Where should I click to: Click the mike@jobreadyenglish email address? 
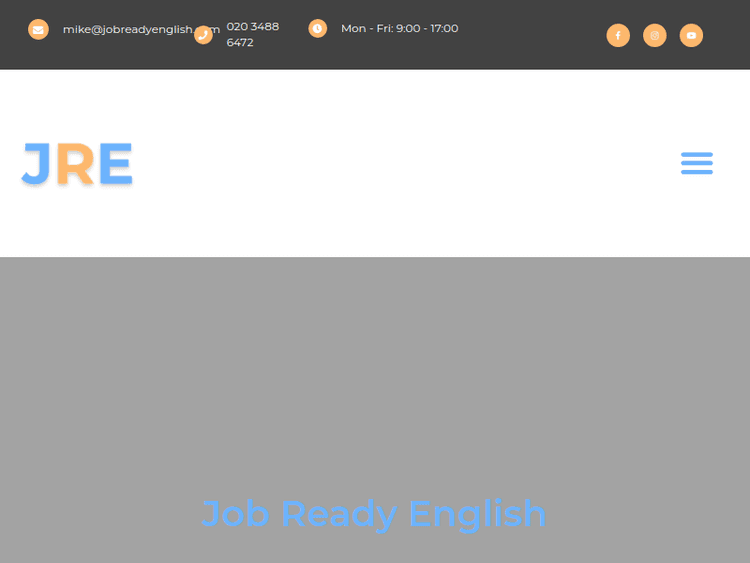click(x=141, y=30)
